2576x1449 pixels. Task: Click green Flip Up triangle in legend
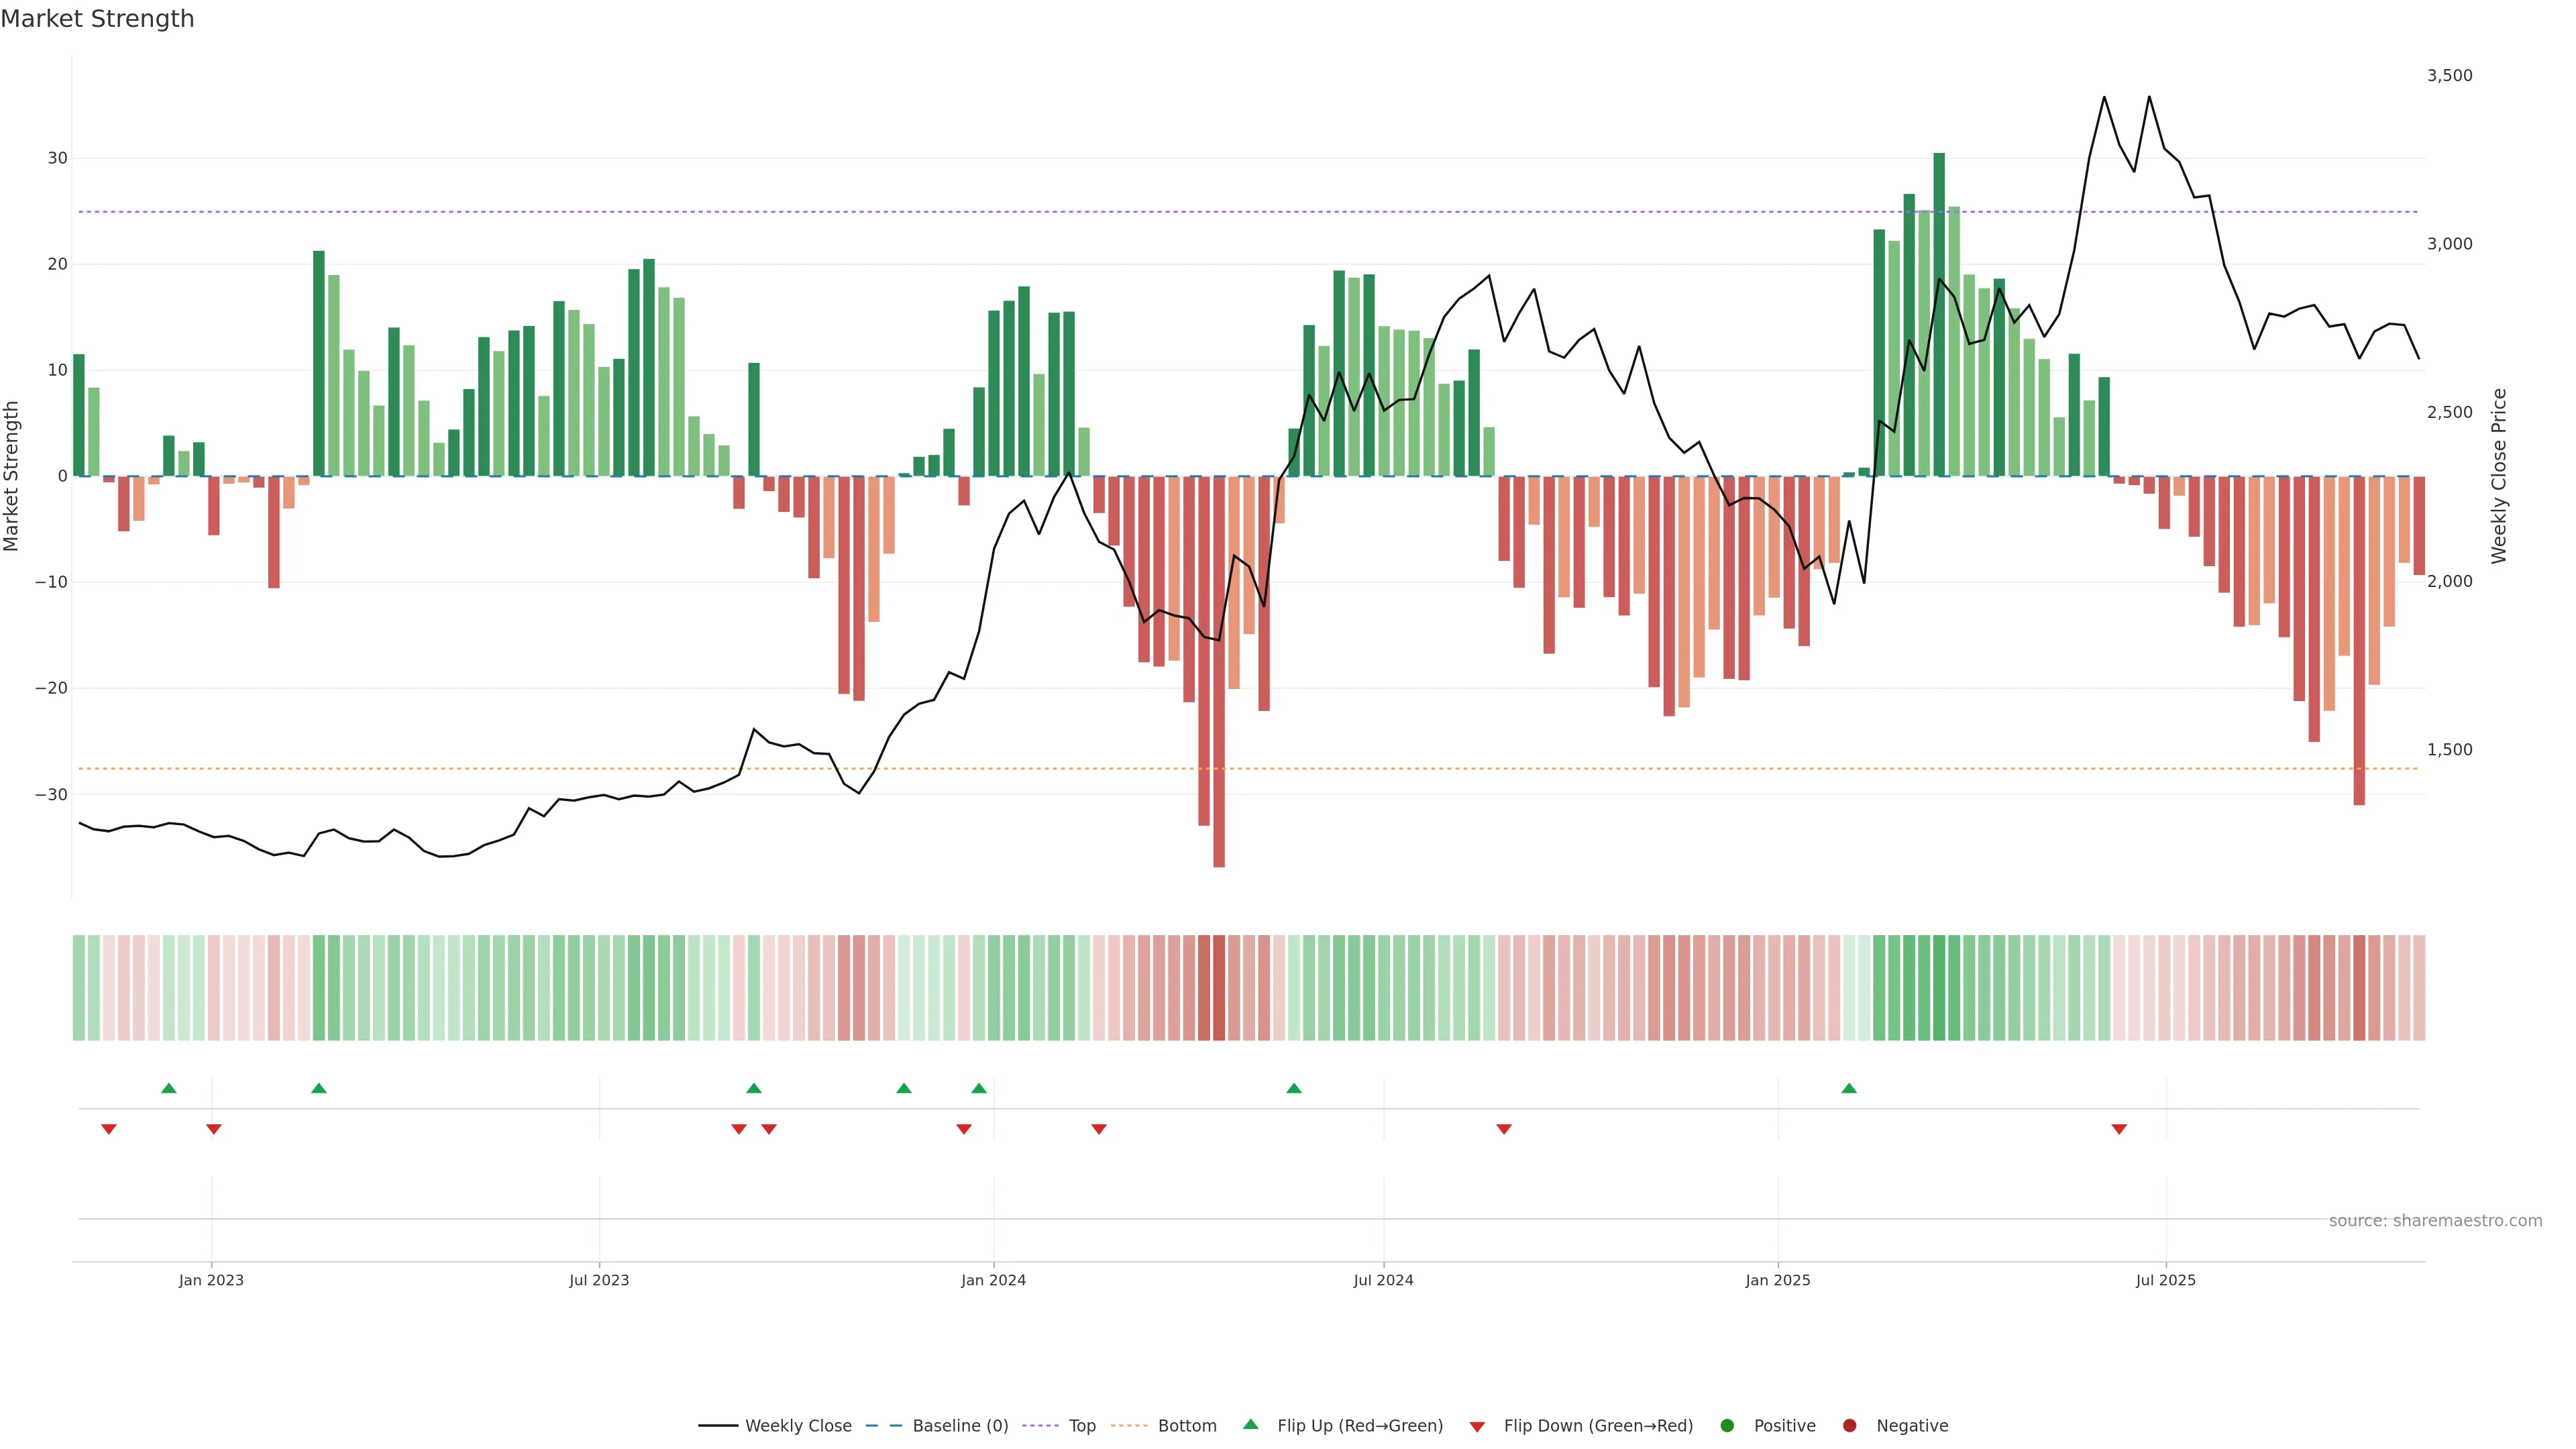(x=1250, y=1424)
